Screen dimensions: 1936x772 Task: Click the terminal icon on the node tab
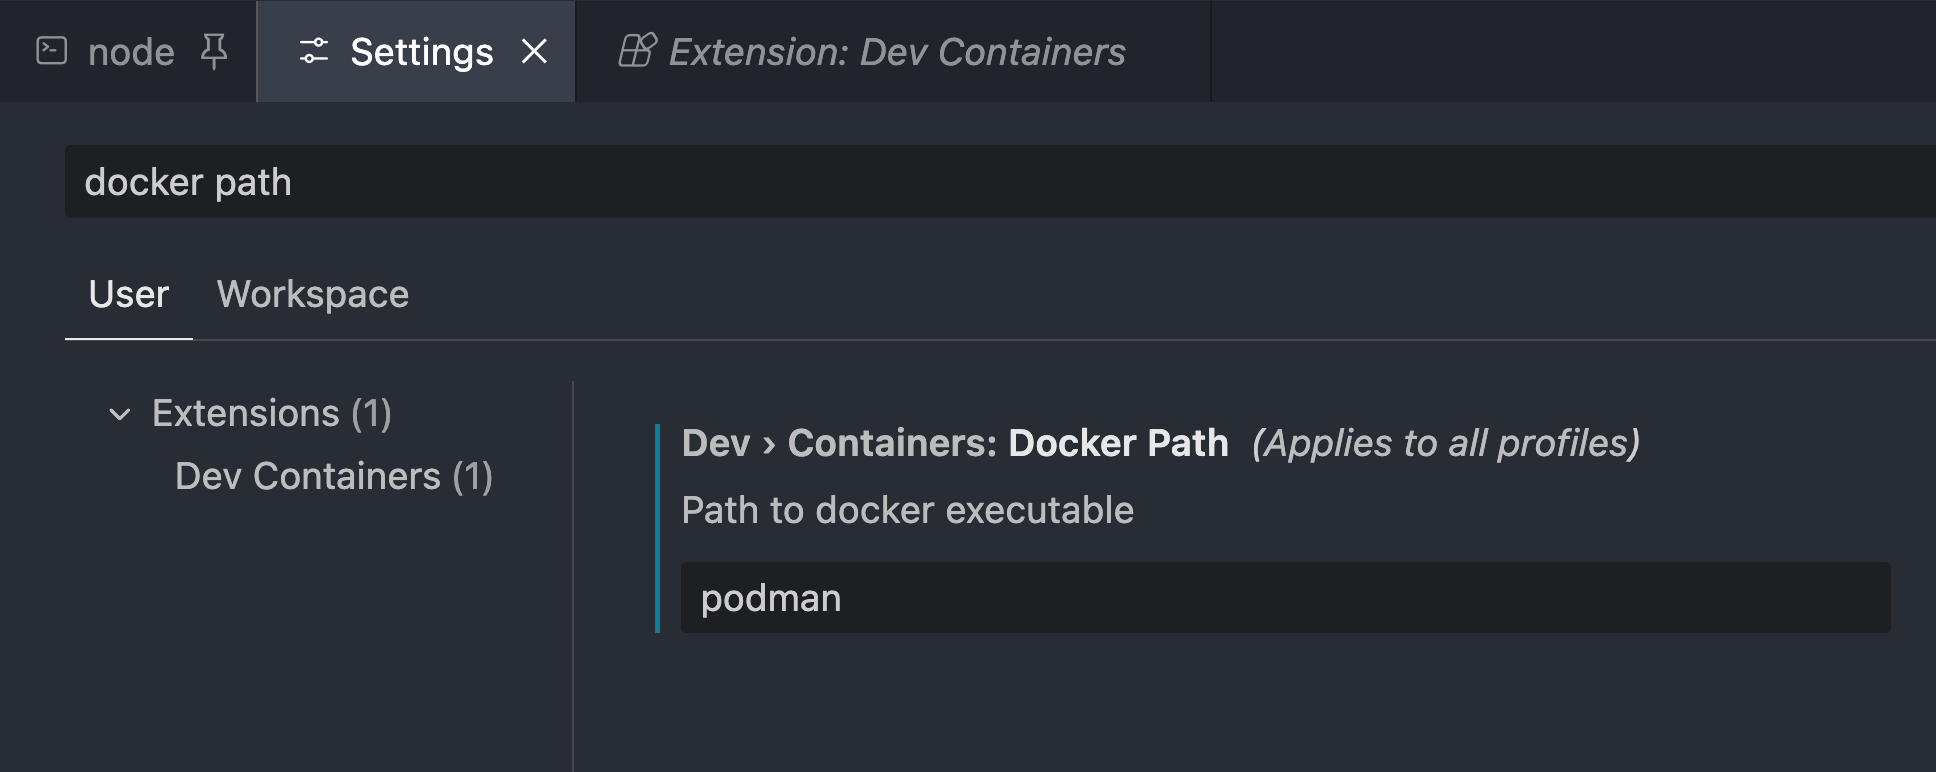click(51, 51)
